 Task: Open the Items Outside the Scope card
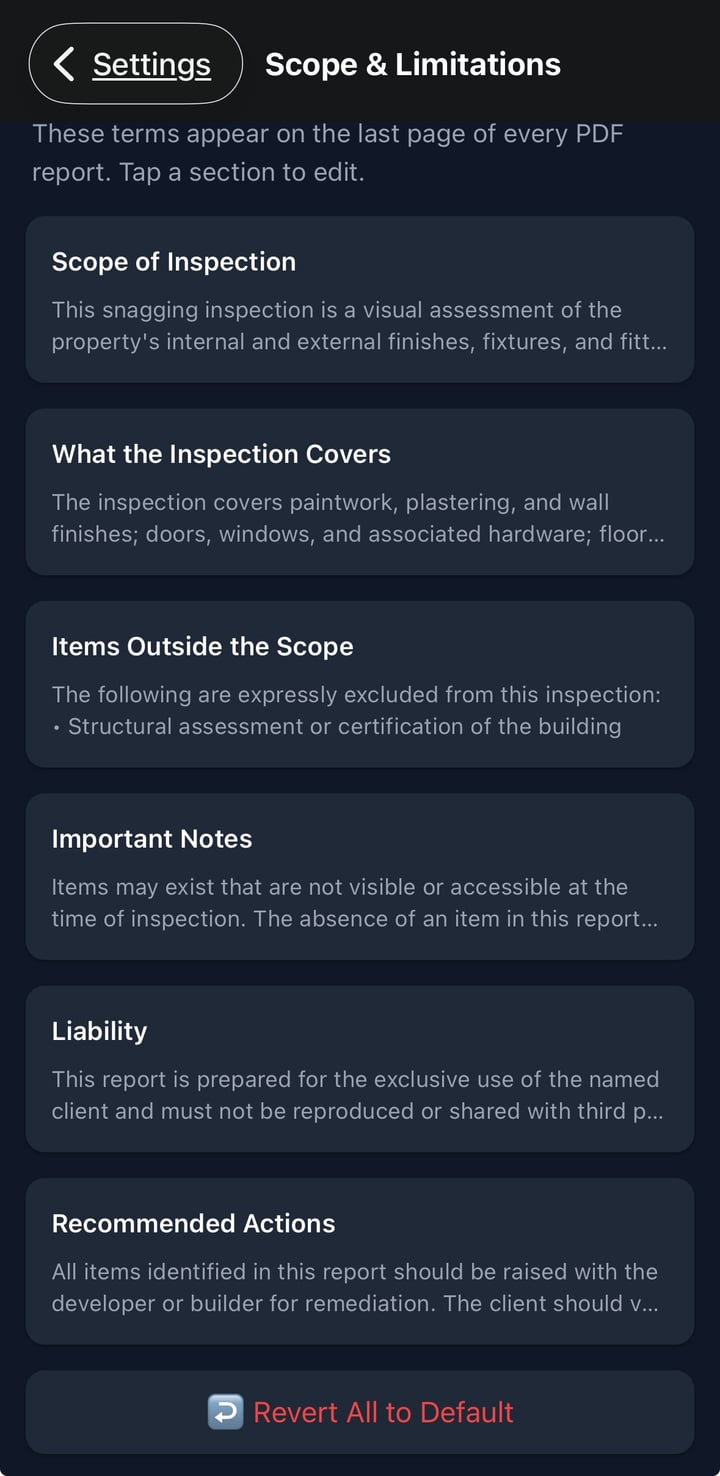pos(360,684)
